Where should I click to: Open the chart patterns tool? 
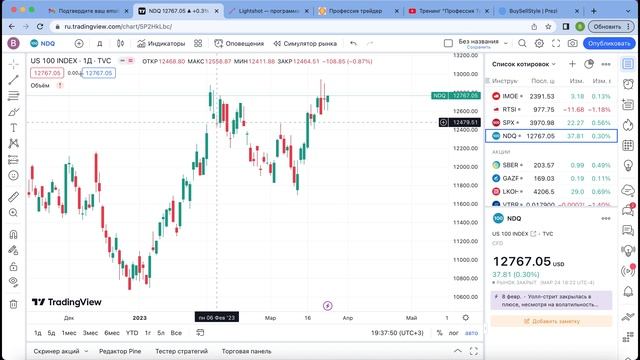pyautogui.click(x=13, y=143)
